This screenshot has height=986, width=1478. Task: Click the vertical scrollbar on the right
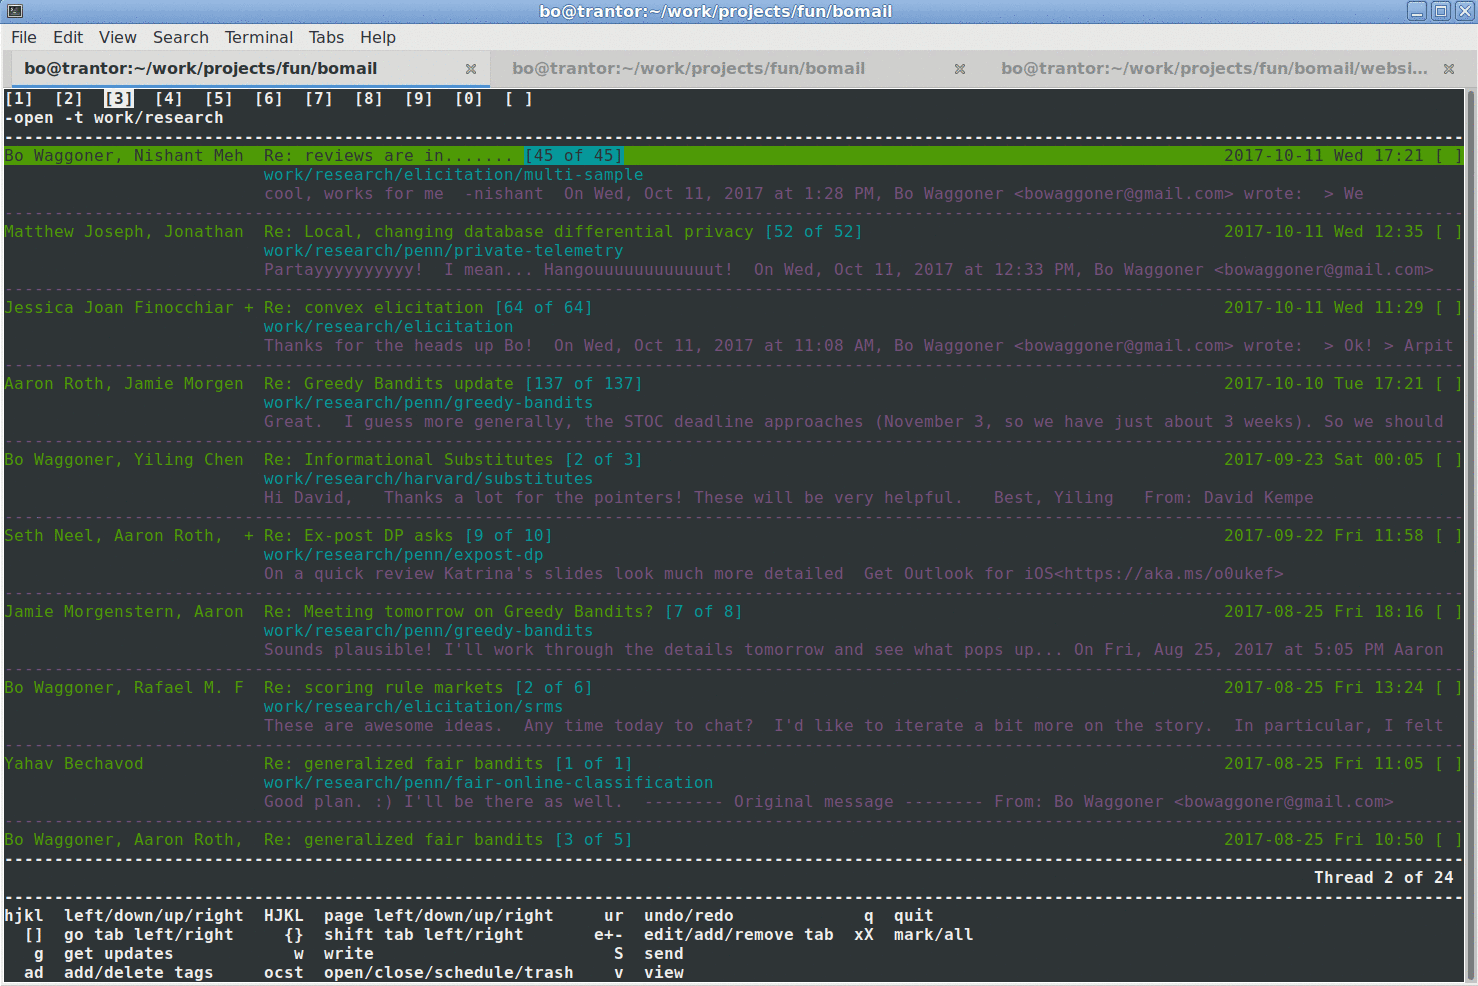pos(1470,500)
